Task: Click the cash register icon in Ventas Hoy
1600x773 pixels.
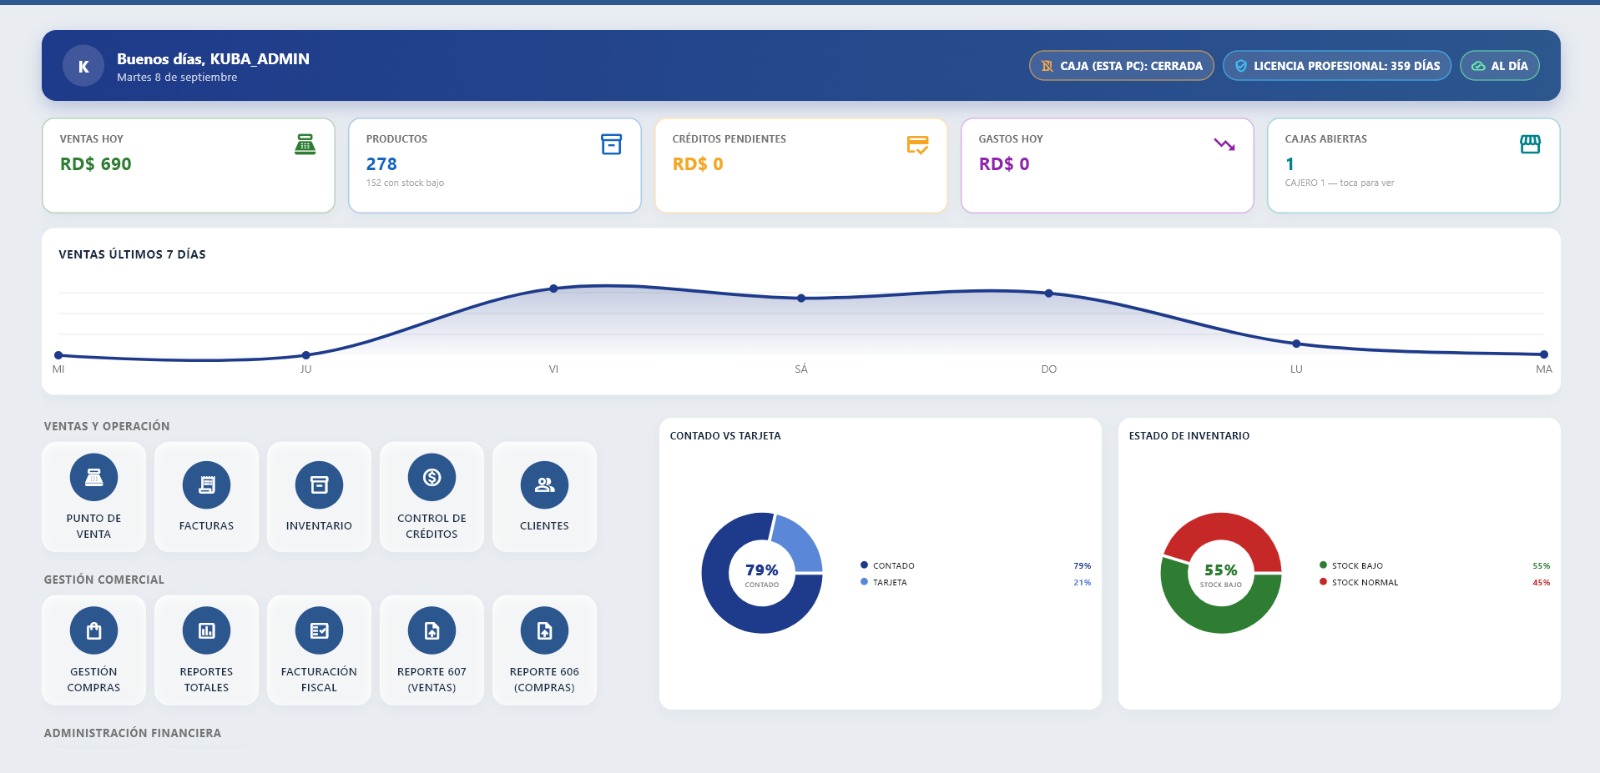Action: point(305,145)
